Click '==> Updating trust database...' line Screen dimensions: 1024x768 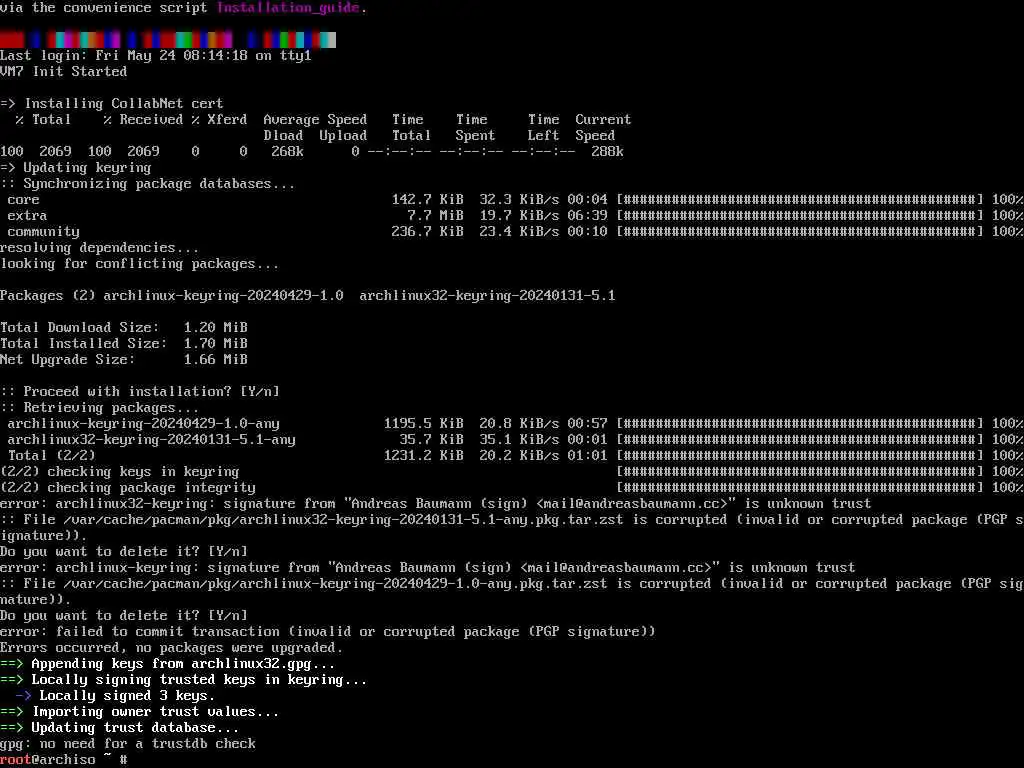120,728
